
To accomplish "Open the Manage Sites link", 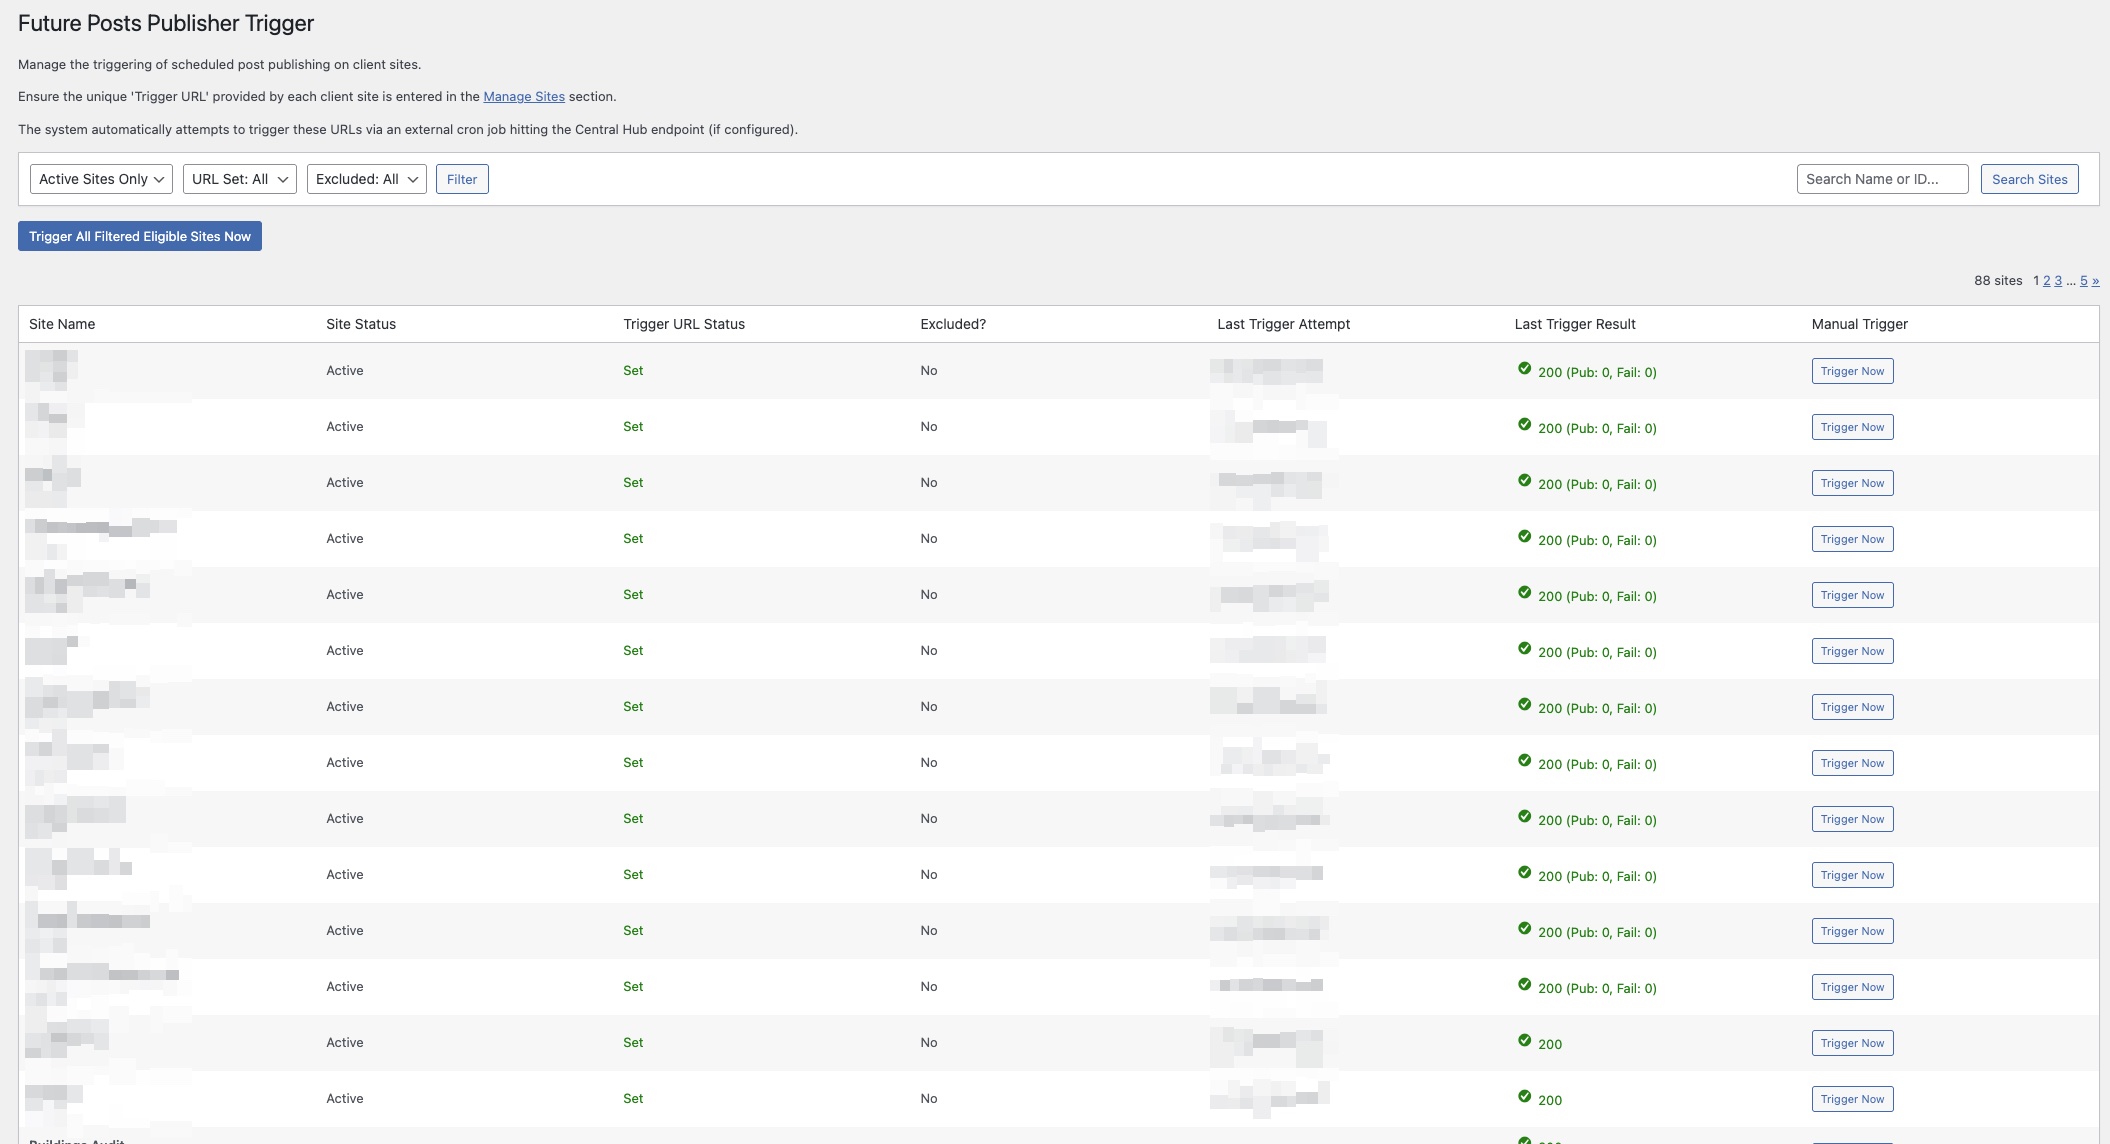I will pos(524,97).
